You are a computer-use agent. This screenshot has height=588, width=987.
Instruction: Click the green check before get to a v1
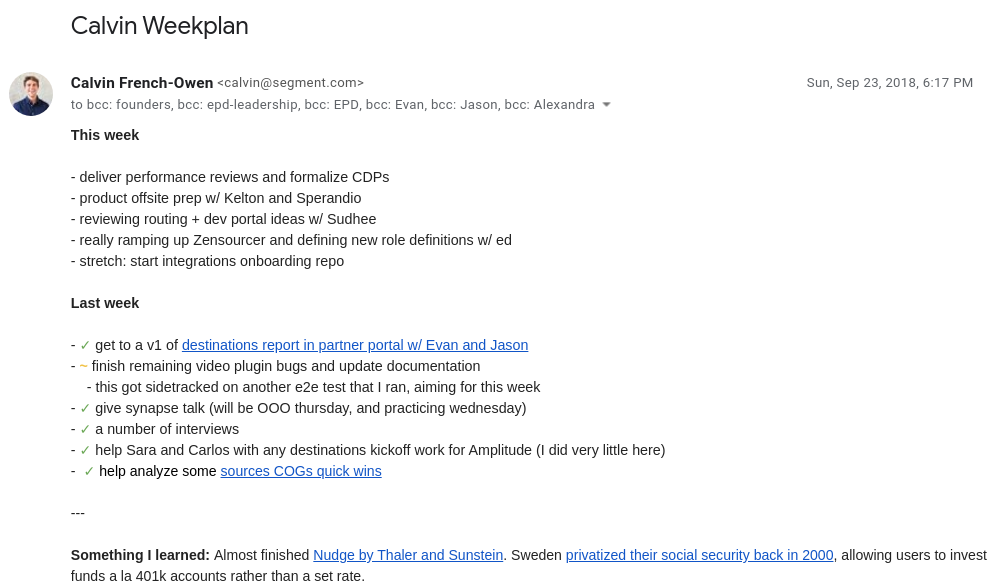pos(85,346)
